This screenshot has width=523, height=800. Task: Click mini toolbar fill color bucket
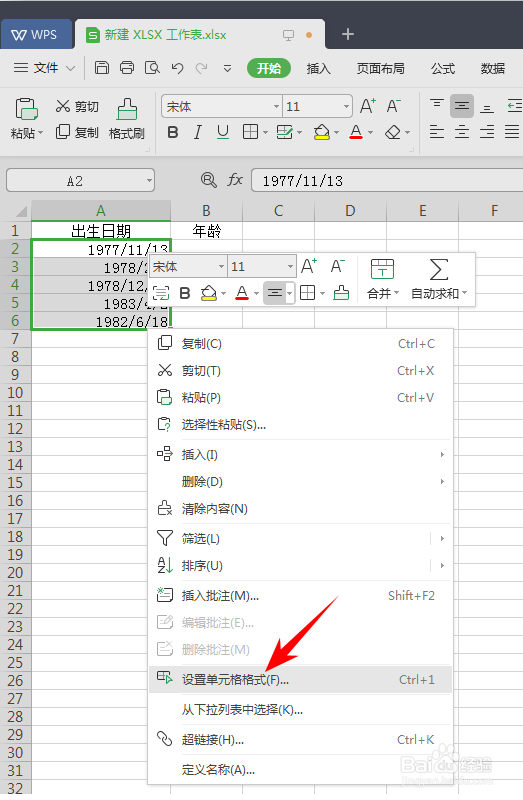(209, 293)
